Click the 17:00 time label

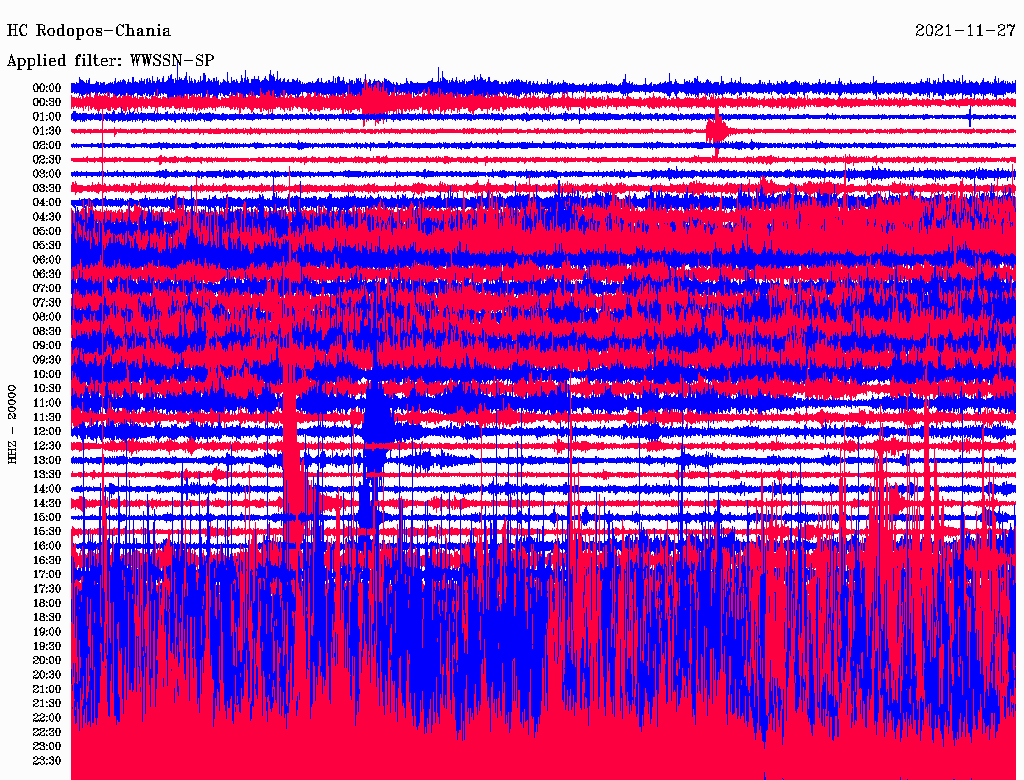pyautogui.click(x=47, y=575)
